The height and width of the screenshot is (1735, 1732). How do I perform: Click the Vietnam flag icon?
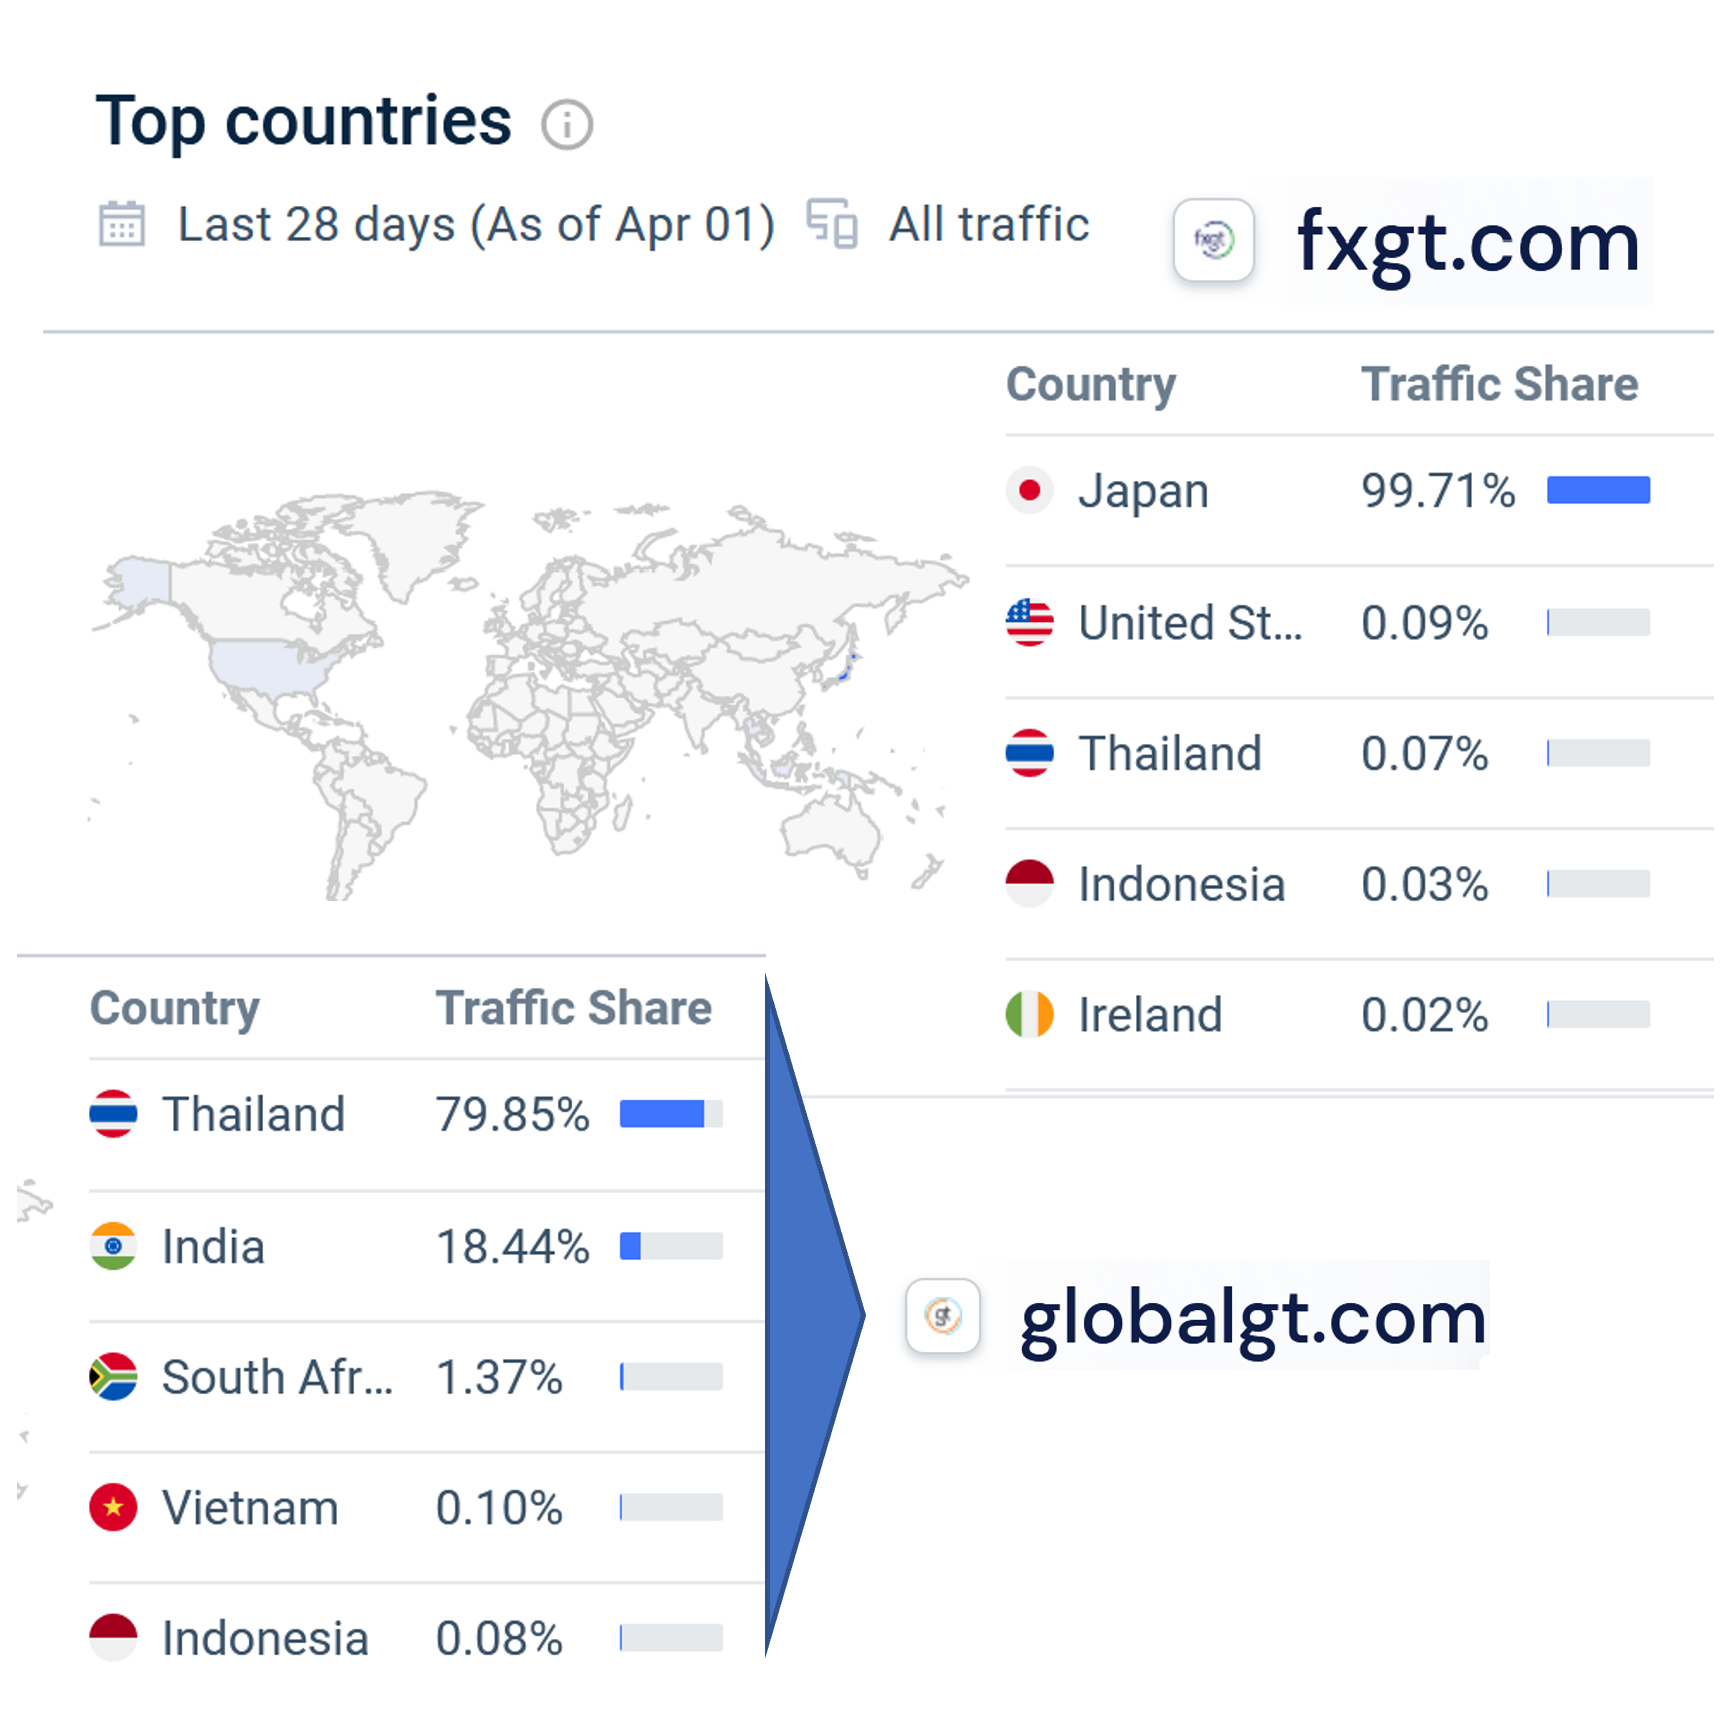coord(113,1507)
